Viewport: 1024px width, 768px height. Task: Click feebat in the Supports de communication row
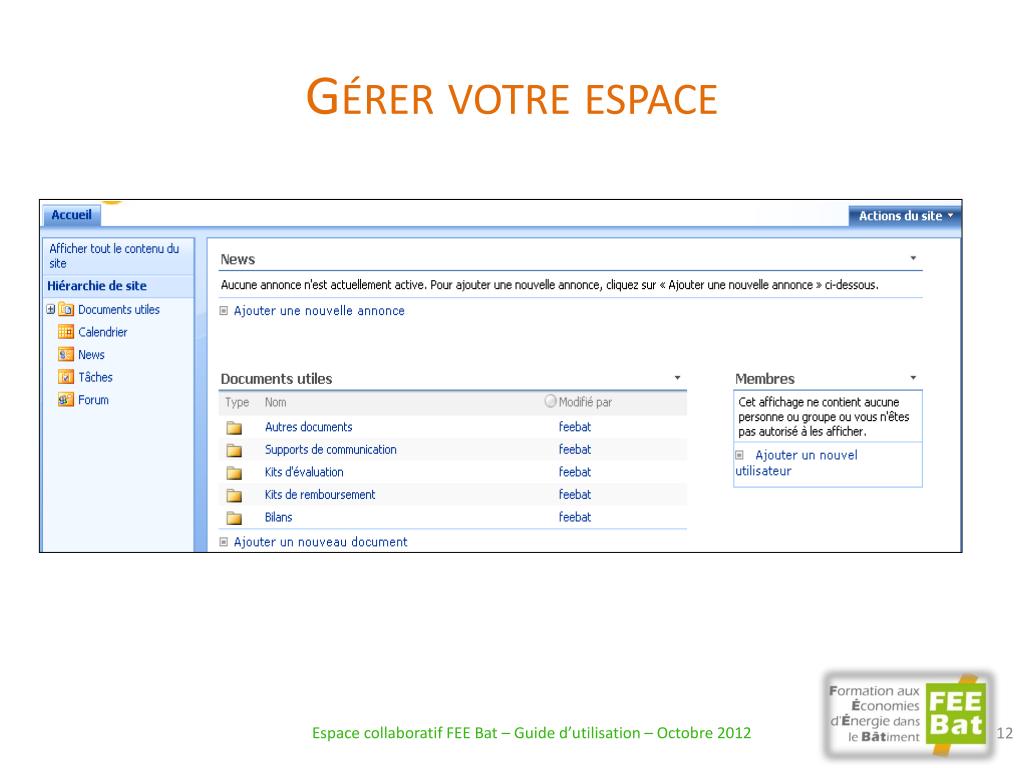575,450
